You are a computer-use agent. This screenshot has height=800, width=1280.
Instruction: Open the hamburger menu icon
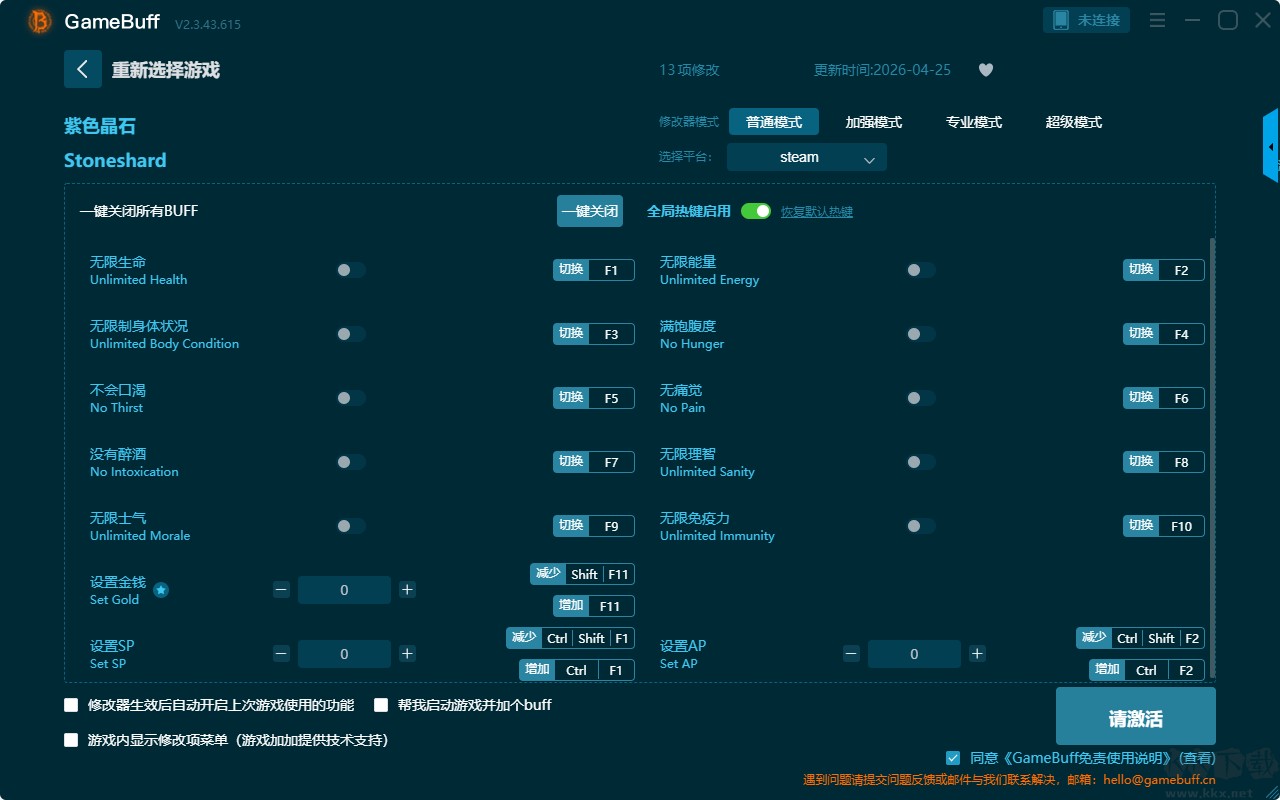tap(1157, 20)
